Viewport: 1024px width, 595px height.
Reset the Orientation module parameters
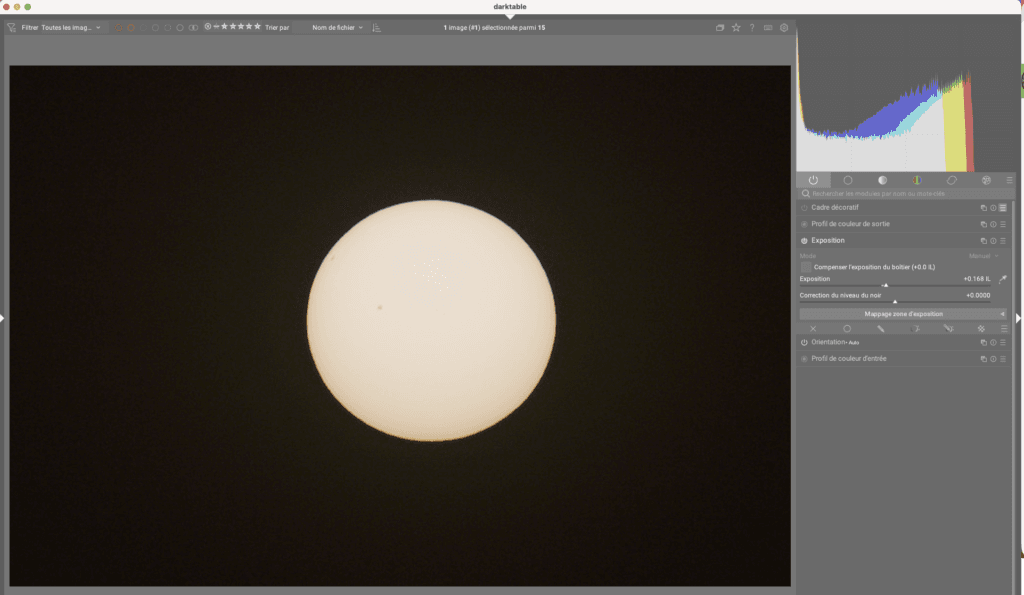point(993,342)
